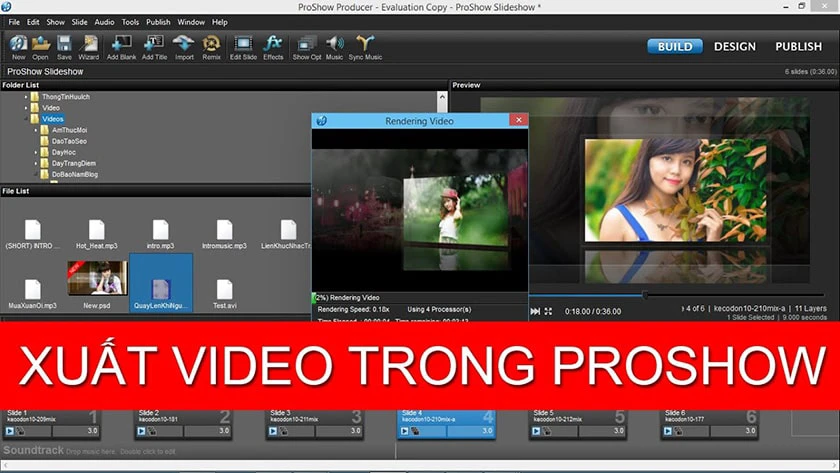This screenshot has width=840, height=473.
Task: Expand the AmThucMoi folder
Action: point(36,130)
